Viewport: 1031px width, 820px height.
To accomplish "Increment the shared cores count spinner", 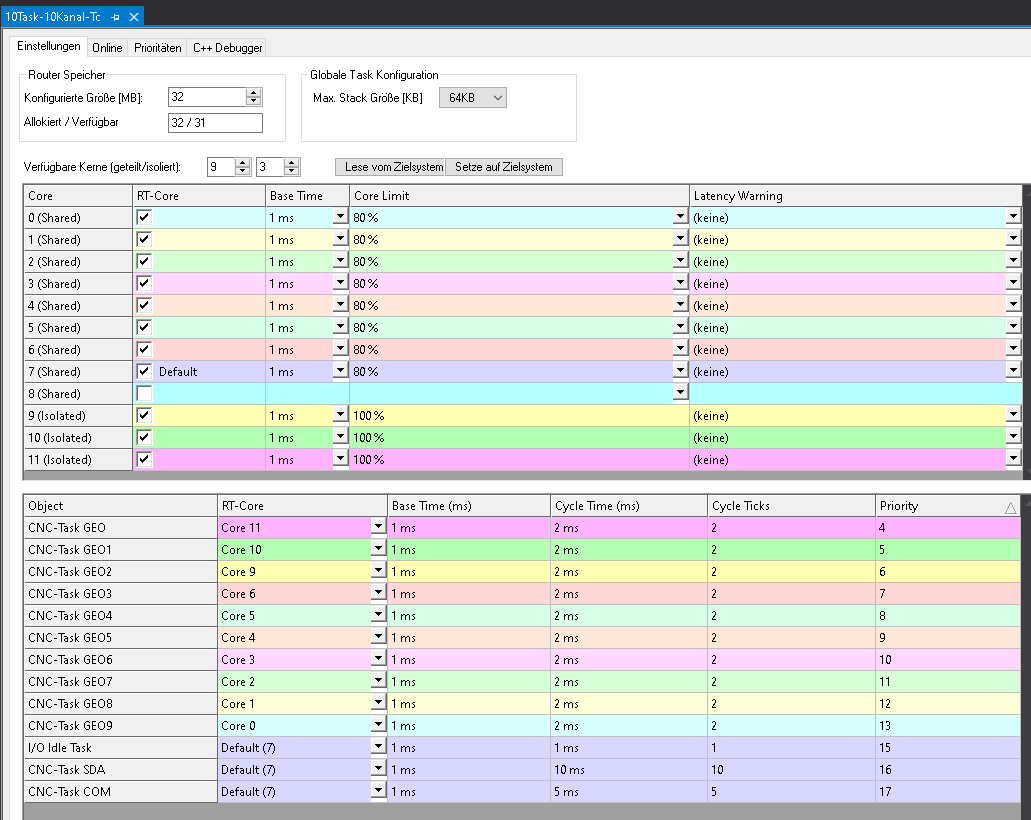I will pos(242,163).
